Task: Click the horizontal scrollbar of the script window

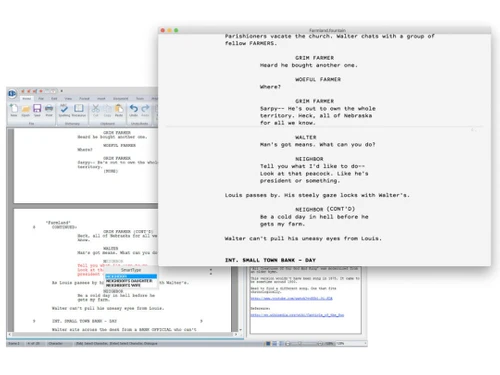Action: click(x=123, y=334)
